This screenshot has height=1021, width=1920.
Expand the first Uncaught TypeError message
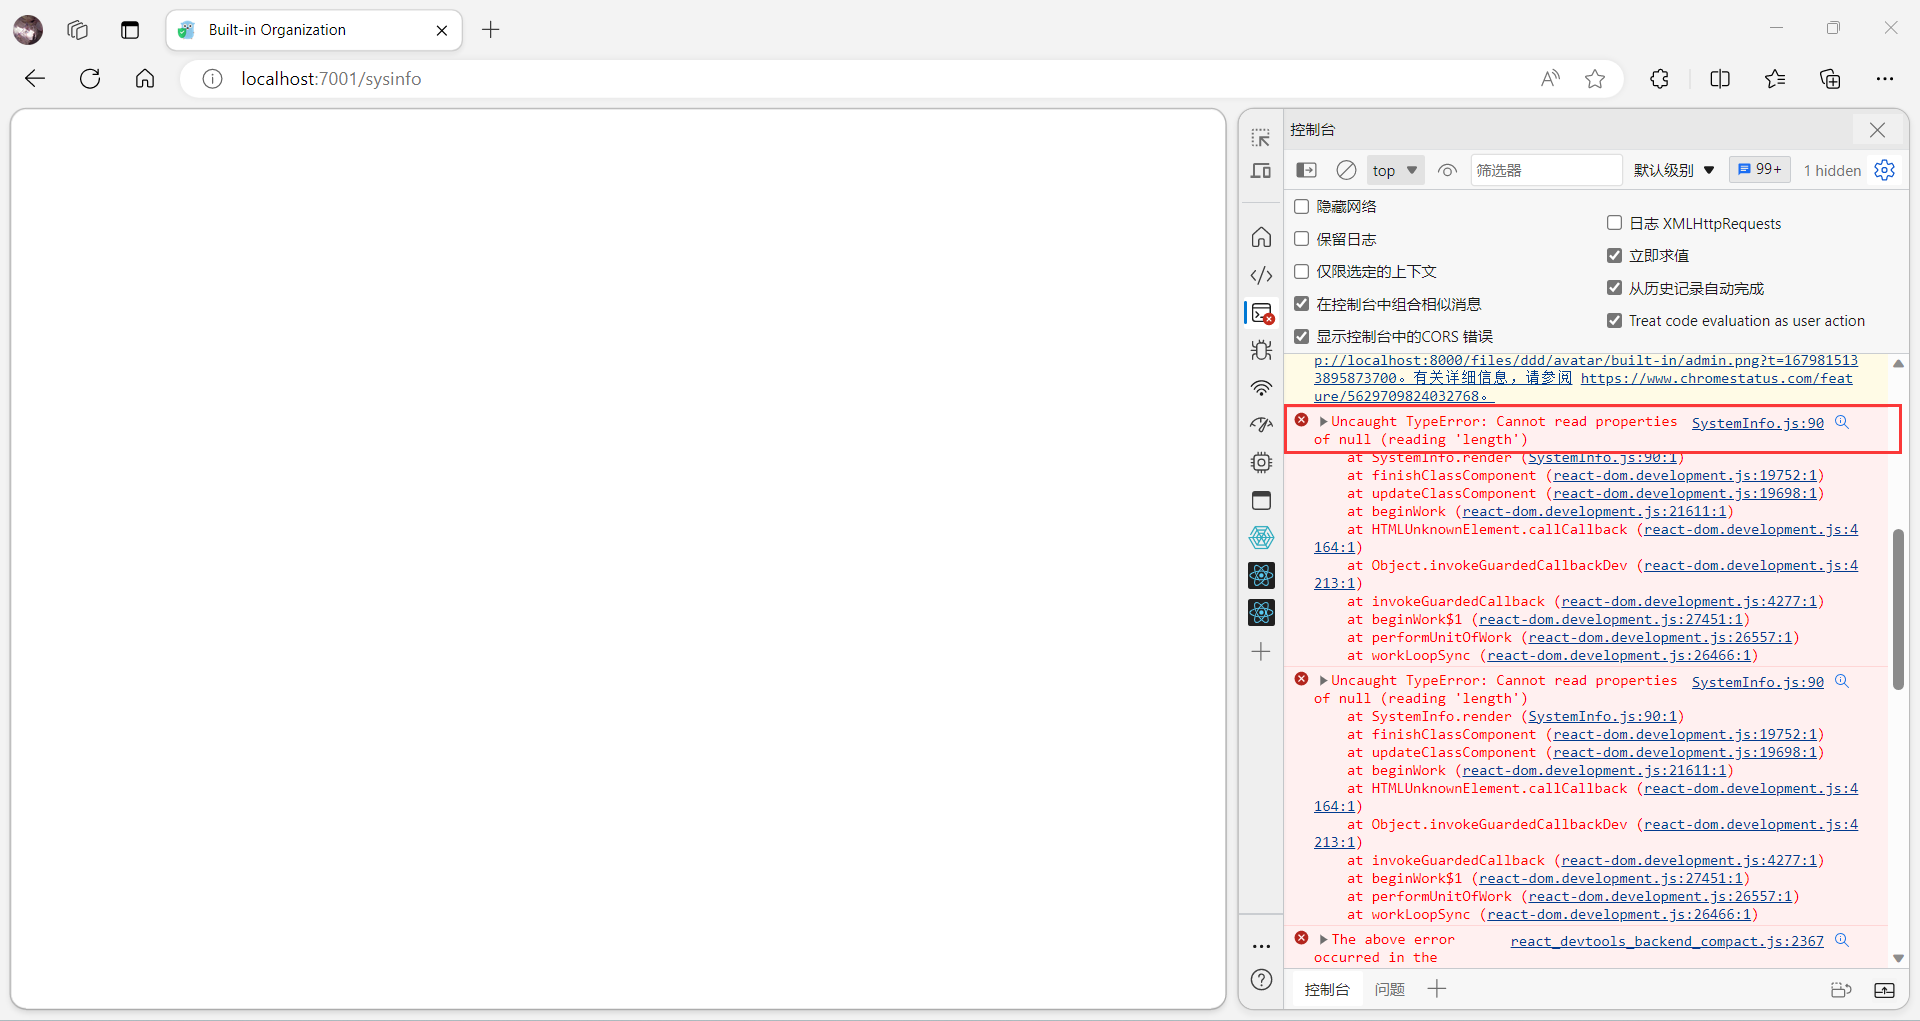pyautogui.click(x=1324, y=421)
